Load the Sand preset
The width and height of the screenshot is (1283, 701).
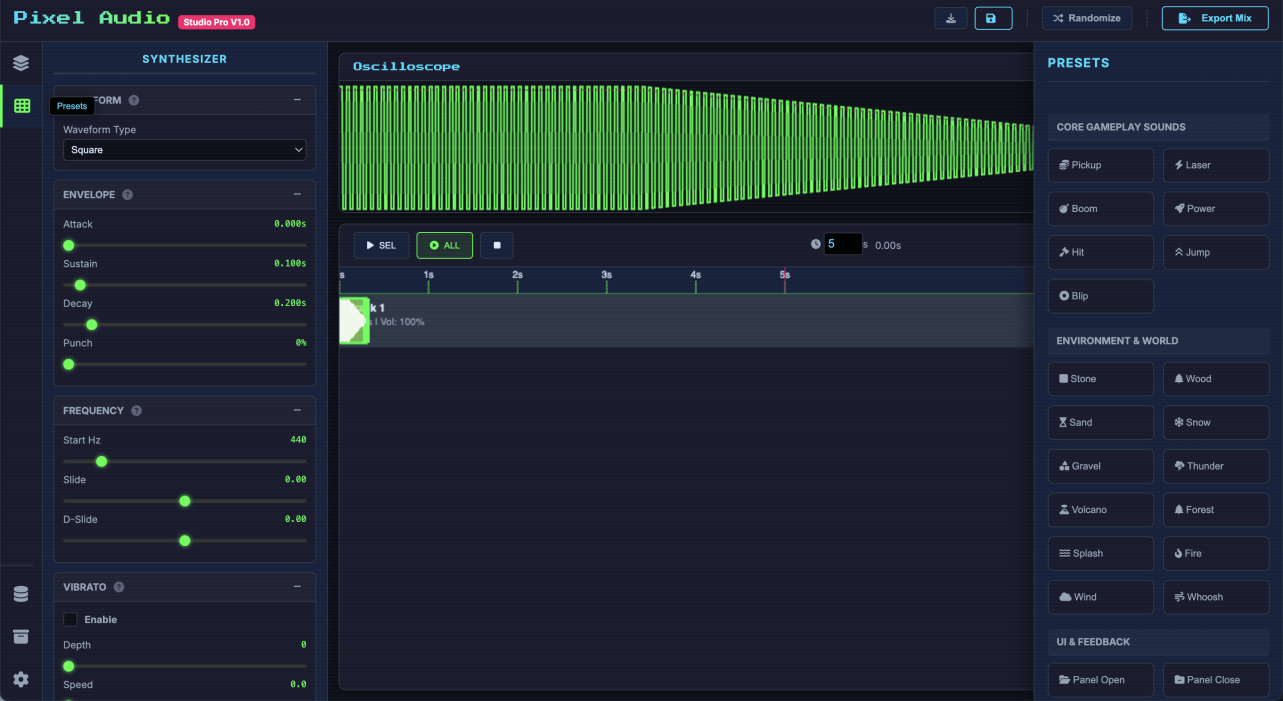coord(1100,422)
